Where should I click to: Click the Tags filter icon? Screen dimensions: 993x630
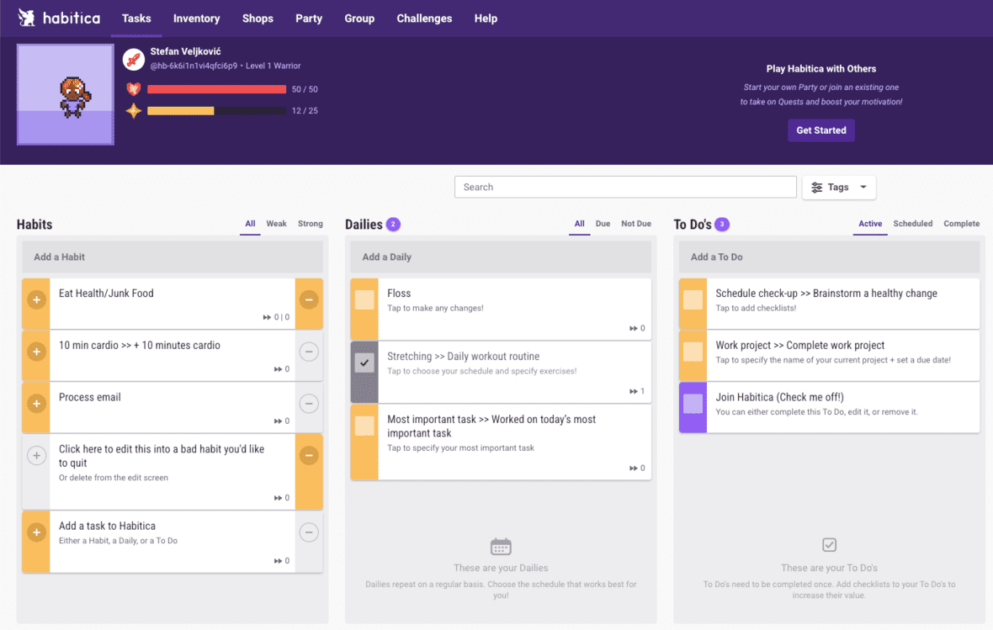click(x=815, y=187)
